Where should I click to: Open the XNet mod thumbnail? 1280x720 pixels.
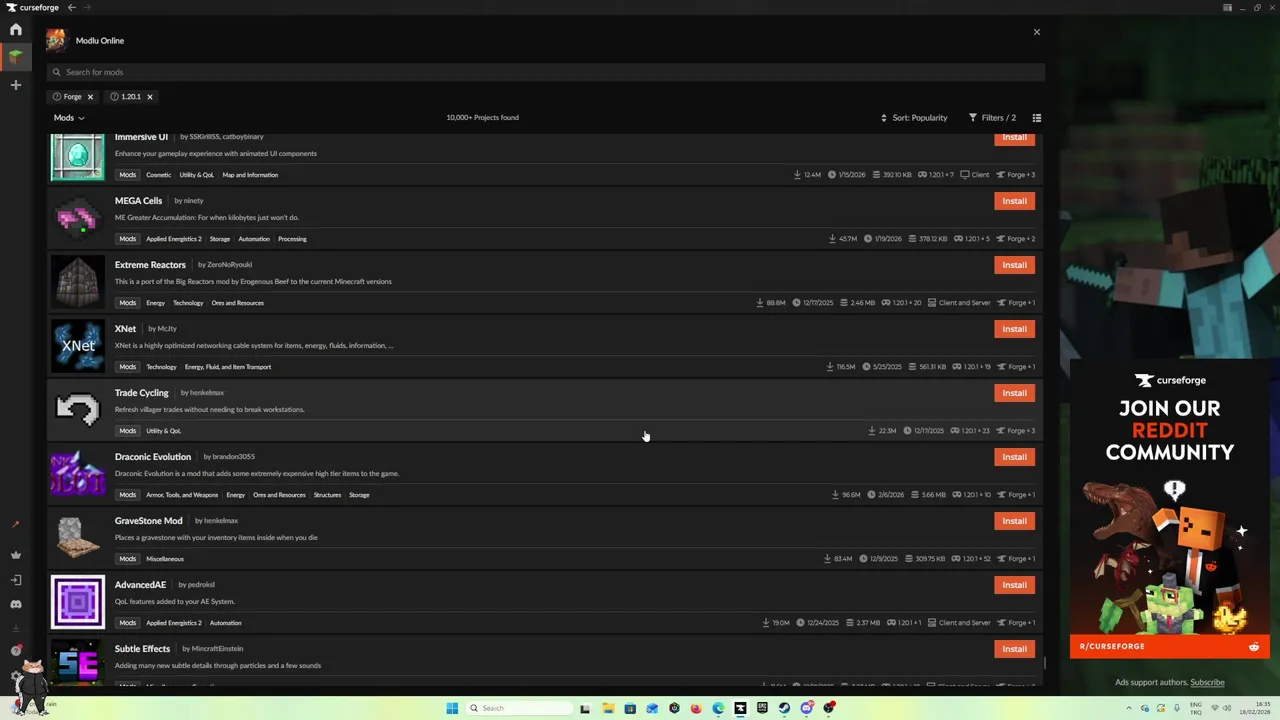(78, 346)
